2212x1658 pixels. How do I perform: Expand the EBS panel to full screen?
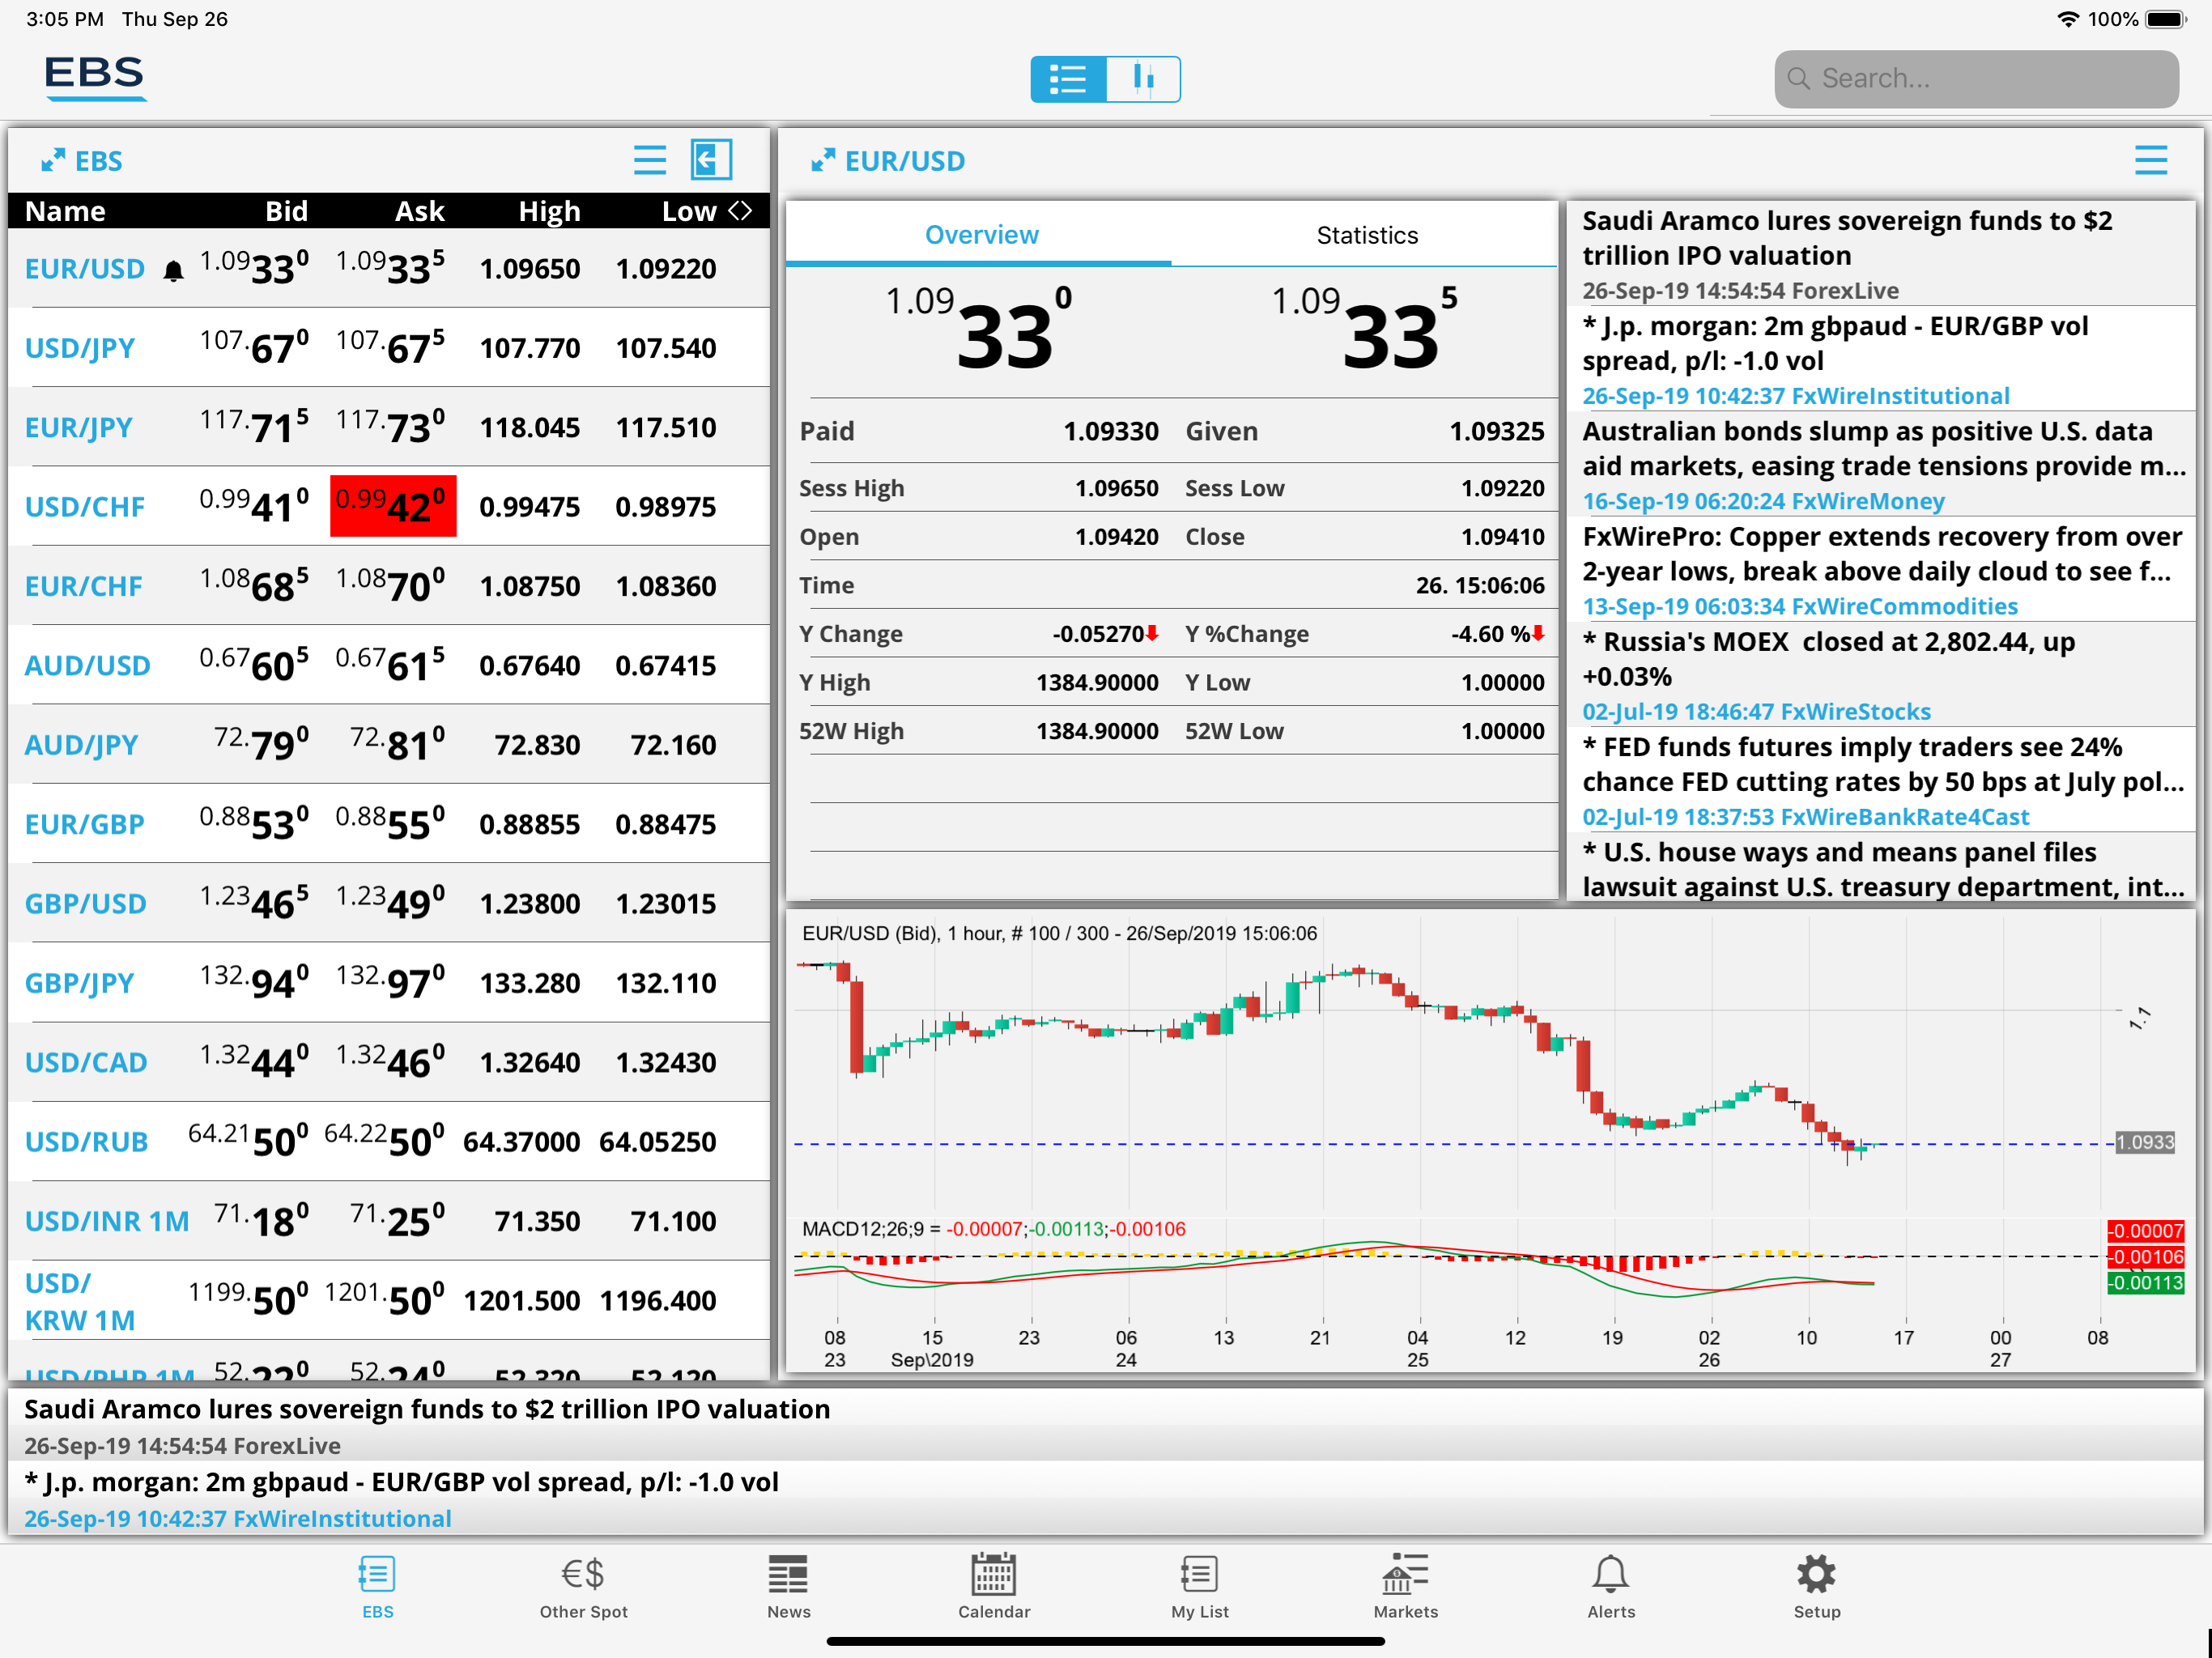[x=53, y=160]
